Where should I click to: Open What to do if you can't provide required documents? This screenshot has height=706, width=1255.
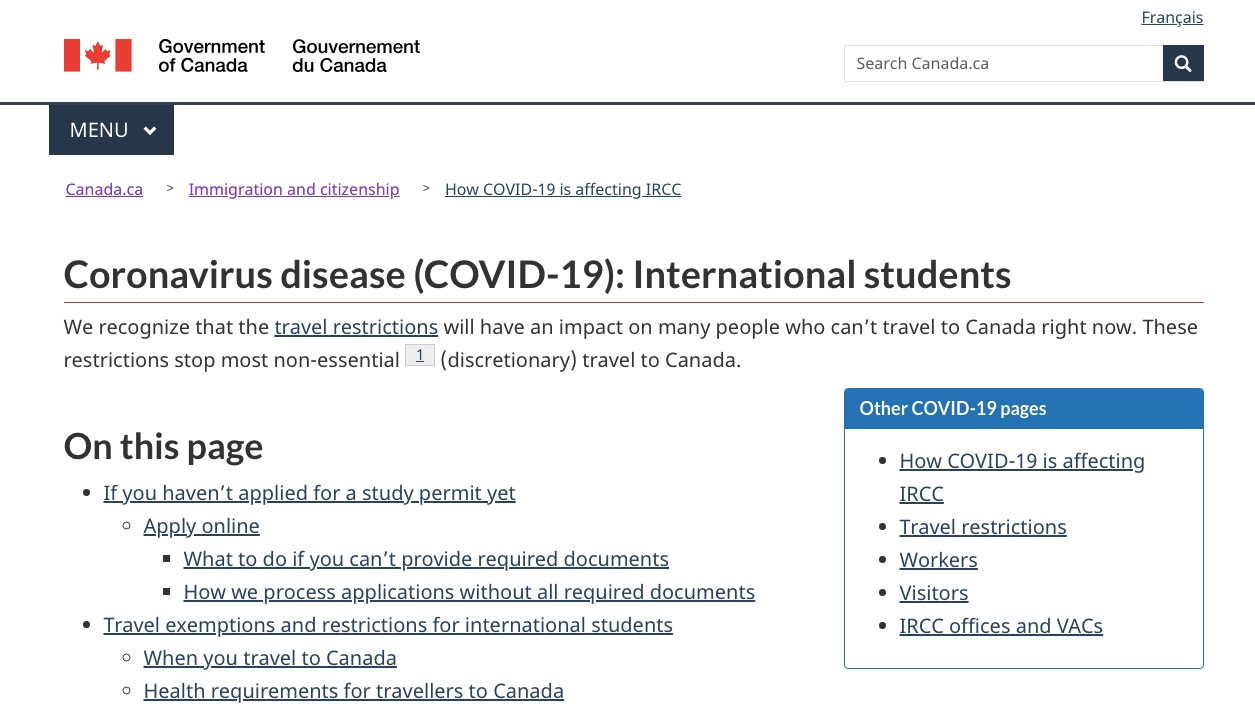pos(426,559)
